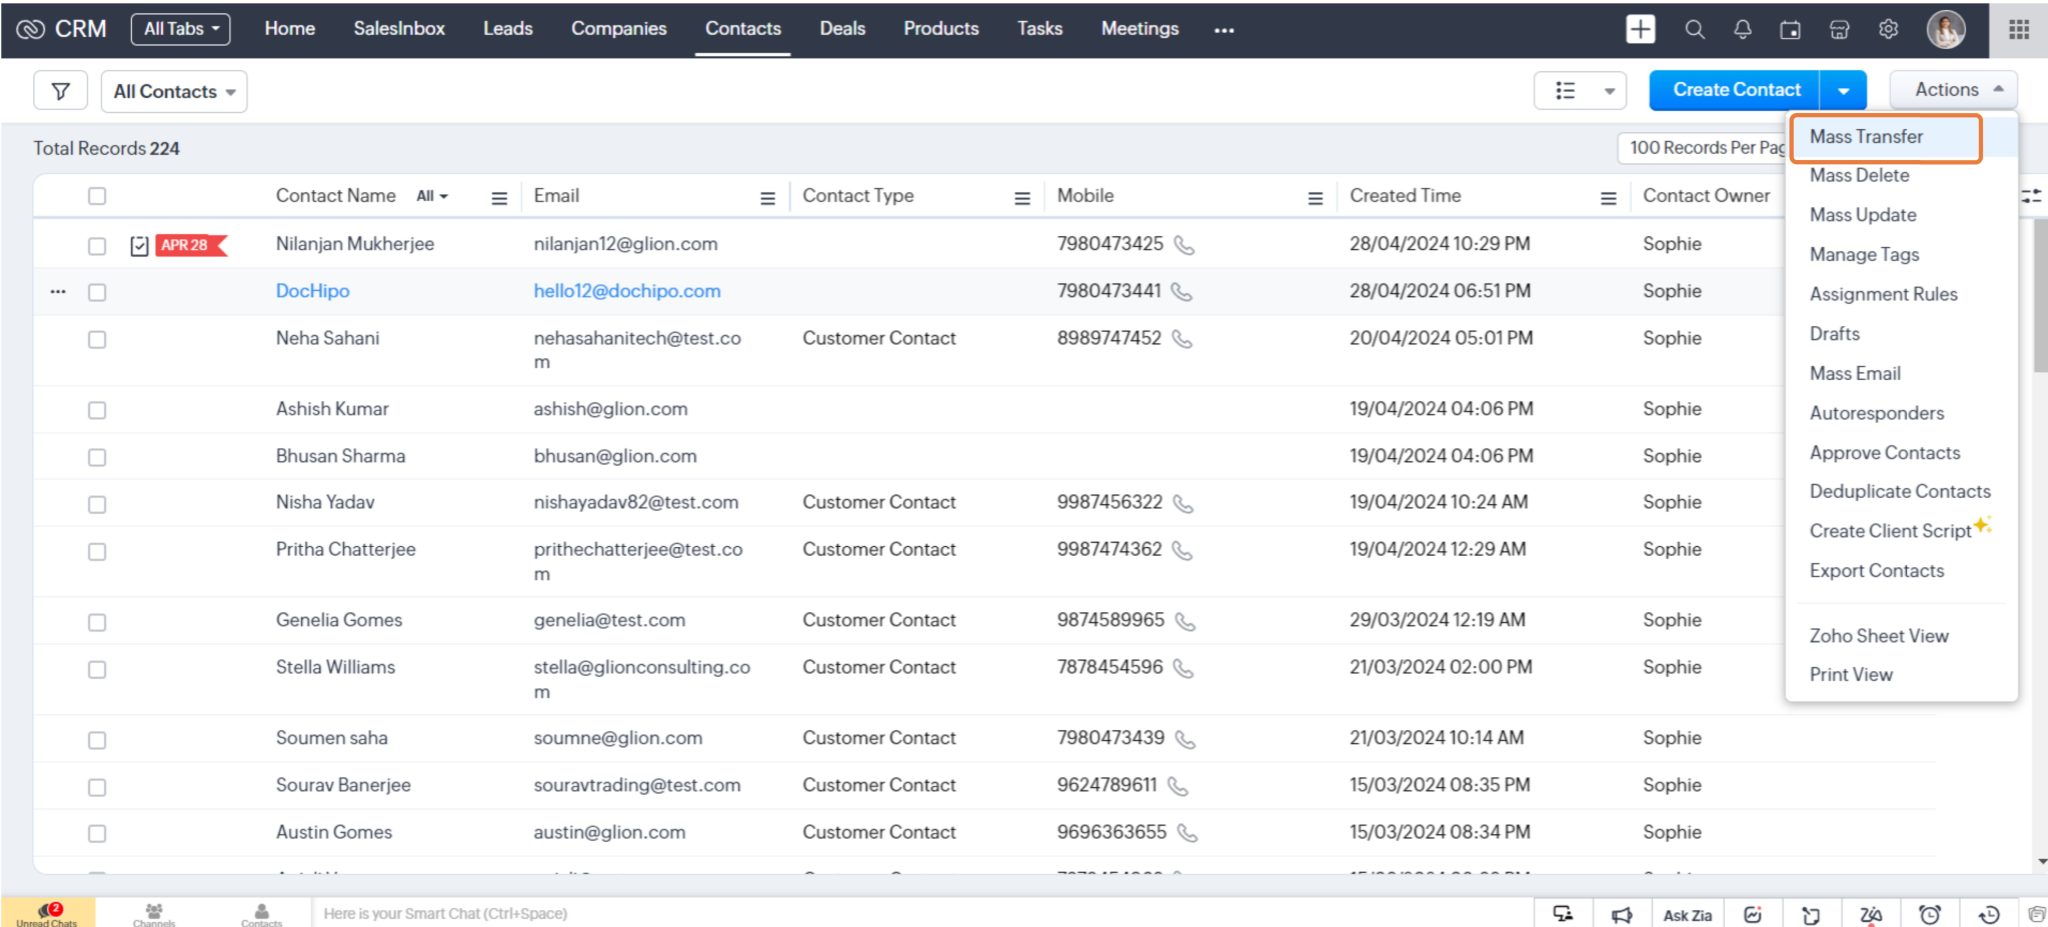Switch to the Deals tab
This screenshot has width=2048, height=927.
pyautogui.click(x=842, y=29)
